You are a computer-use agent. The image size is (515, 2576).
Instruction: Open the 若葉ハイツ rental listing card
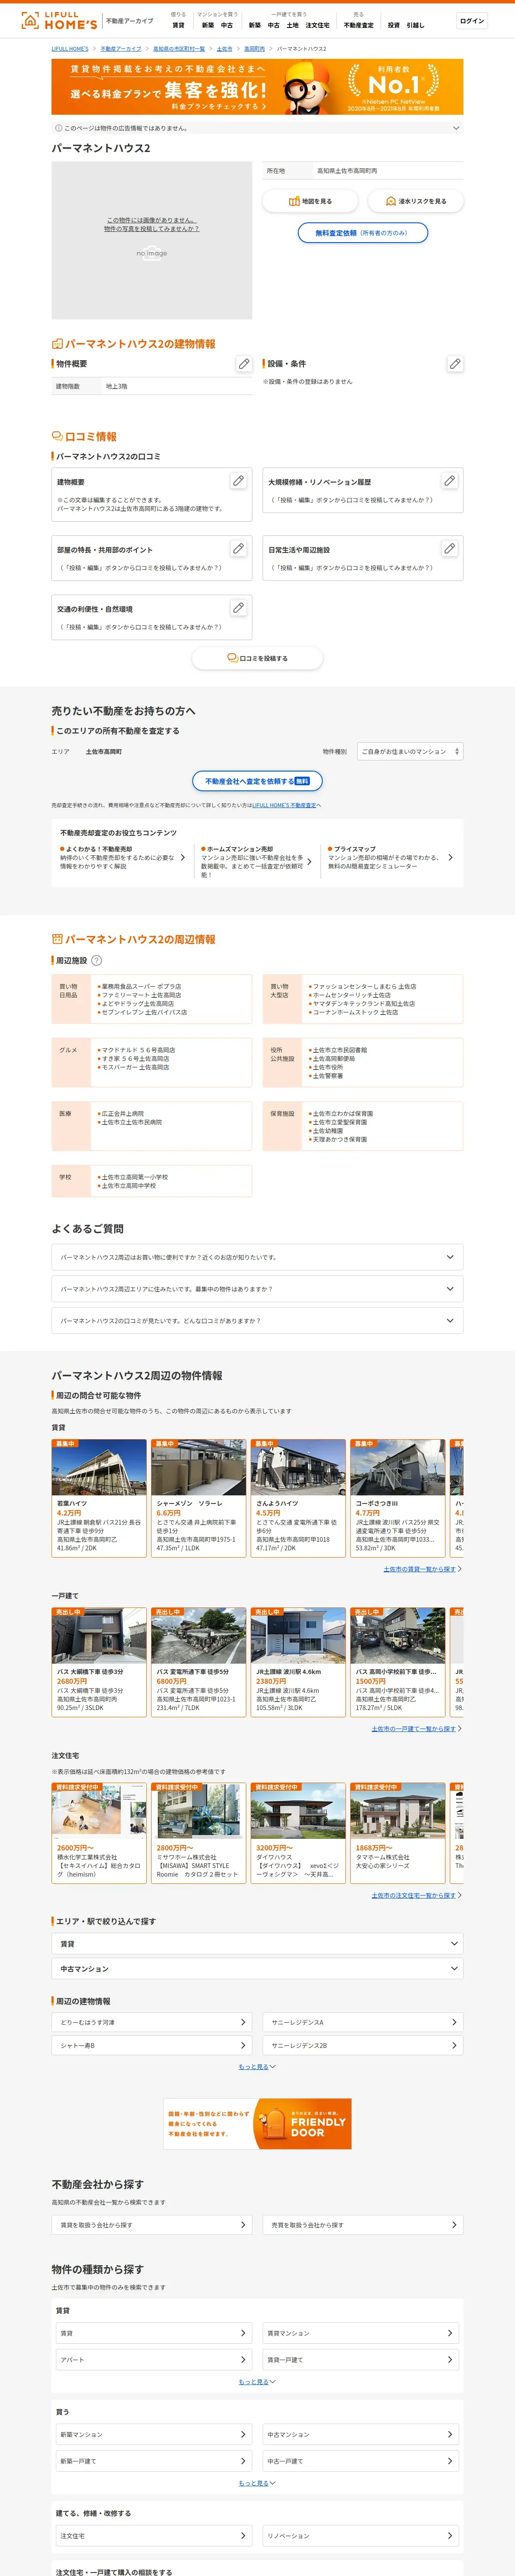tap(99, 1497)
